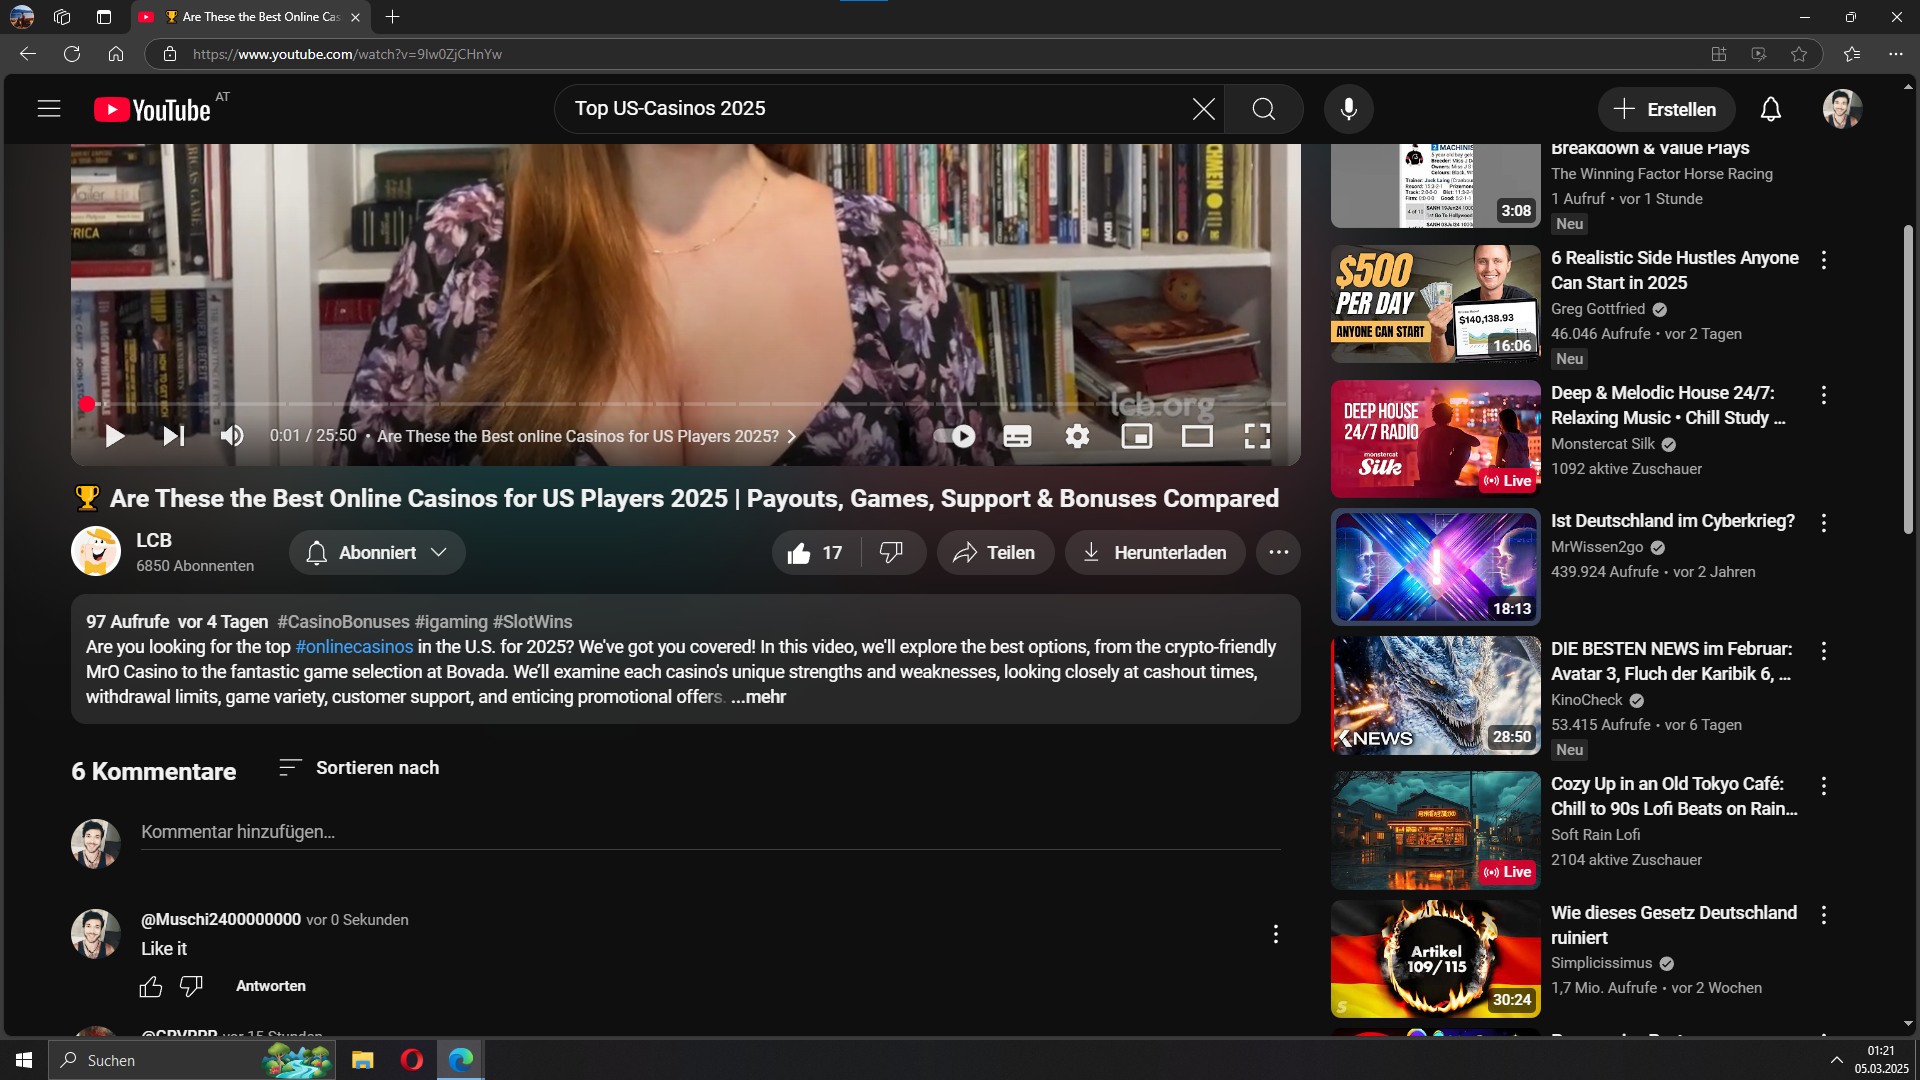This screenshot has height=1080, width=1920.
Task: Open the notifications bell
Action: 1771,109
